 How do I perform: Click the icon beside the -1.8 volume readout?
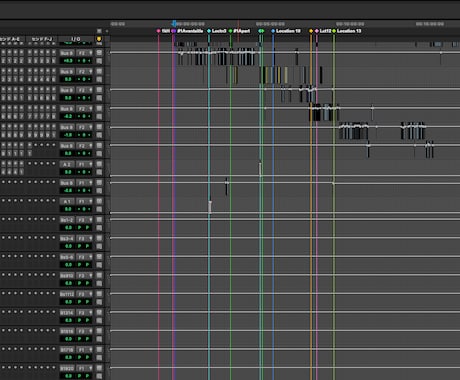pyautogui.click(x=99, y=135)
